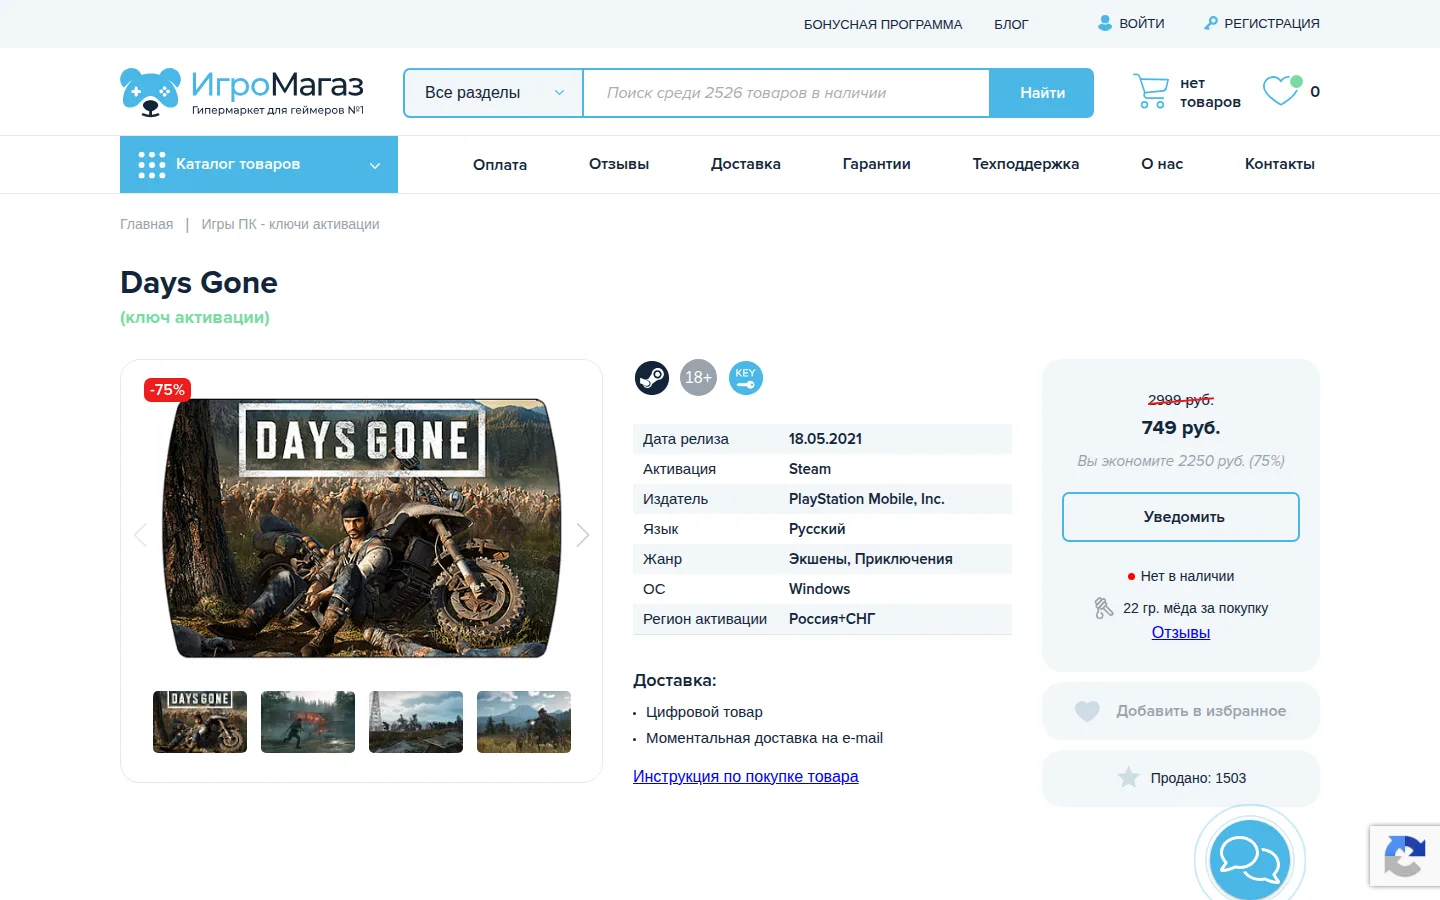This screenshot has width=1440, height=900.
Task: Go to the Отзывы navigation item
Action: click(619, 164)
